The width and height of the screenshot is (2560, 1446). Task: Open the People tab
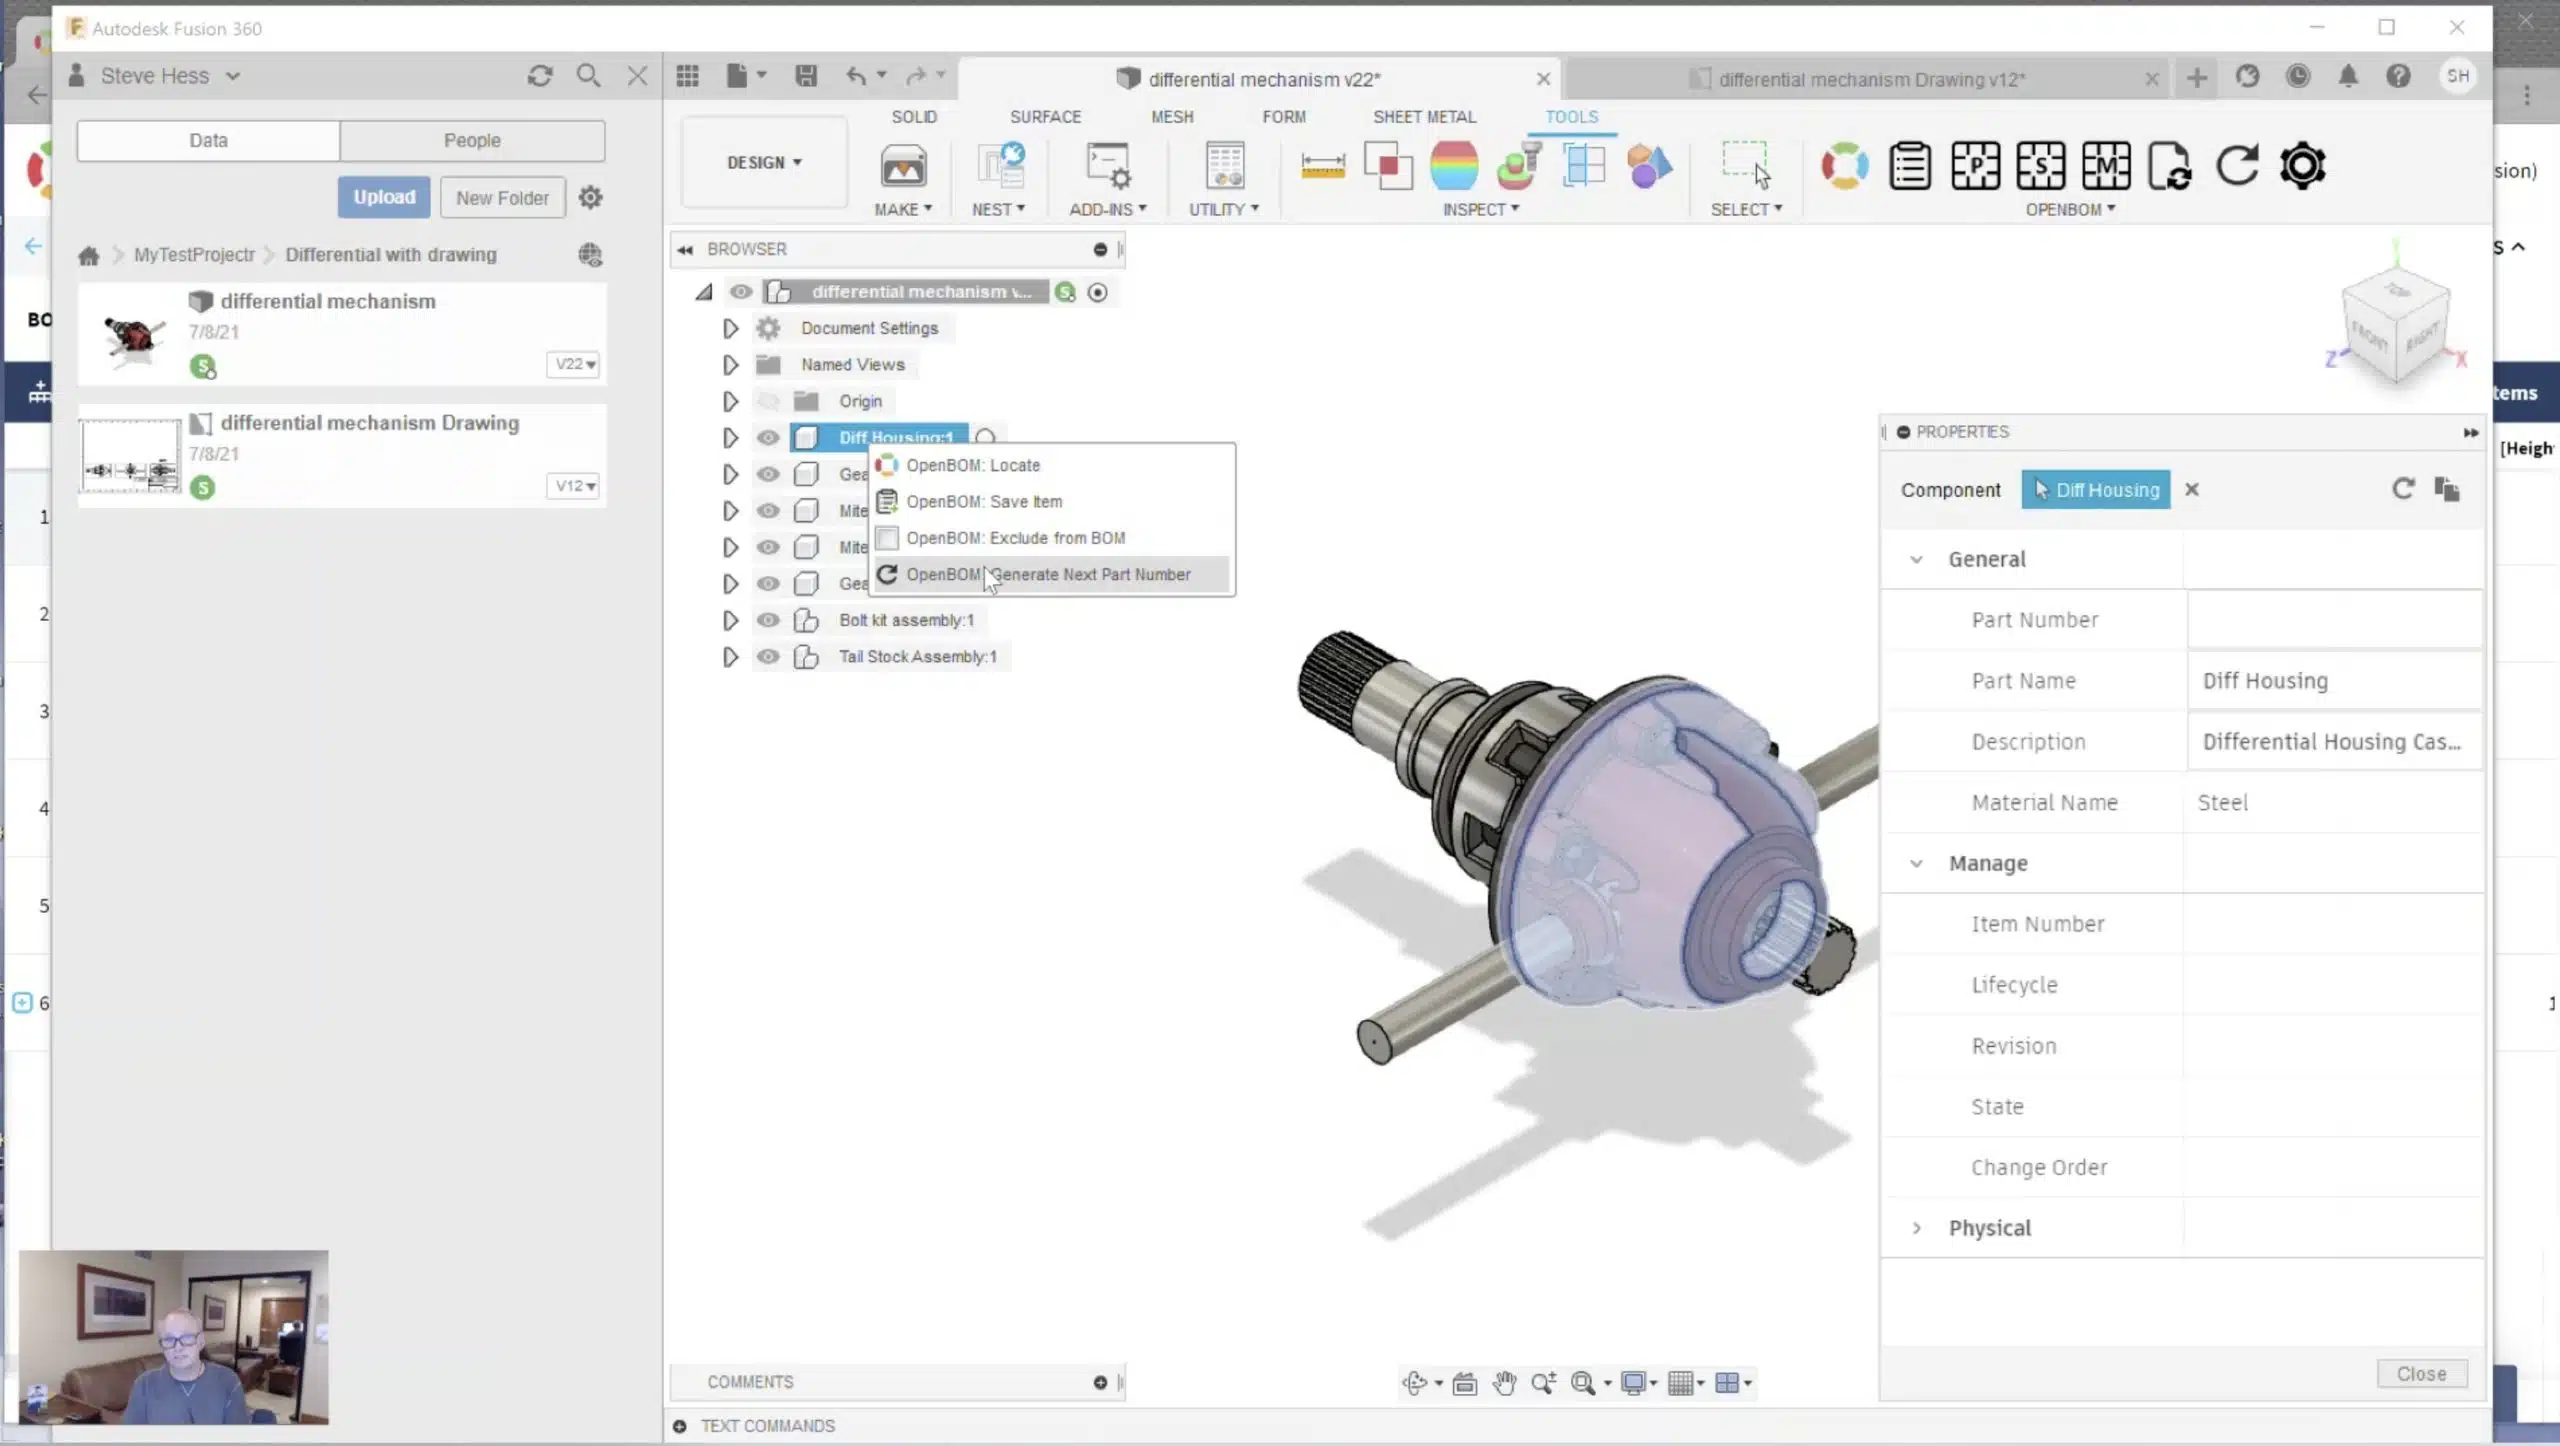tap(472, 140)
